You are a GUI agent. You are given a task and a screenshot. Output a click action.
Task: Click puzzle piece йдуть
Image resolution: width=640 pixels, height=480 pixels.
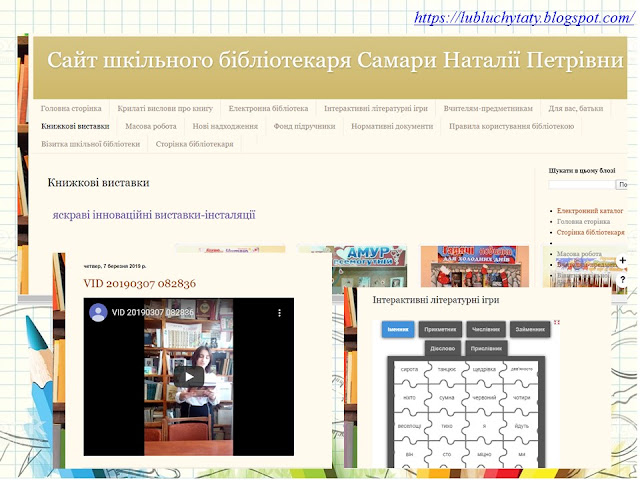point(522,426)
